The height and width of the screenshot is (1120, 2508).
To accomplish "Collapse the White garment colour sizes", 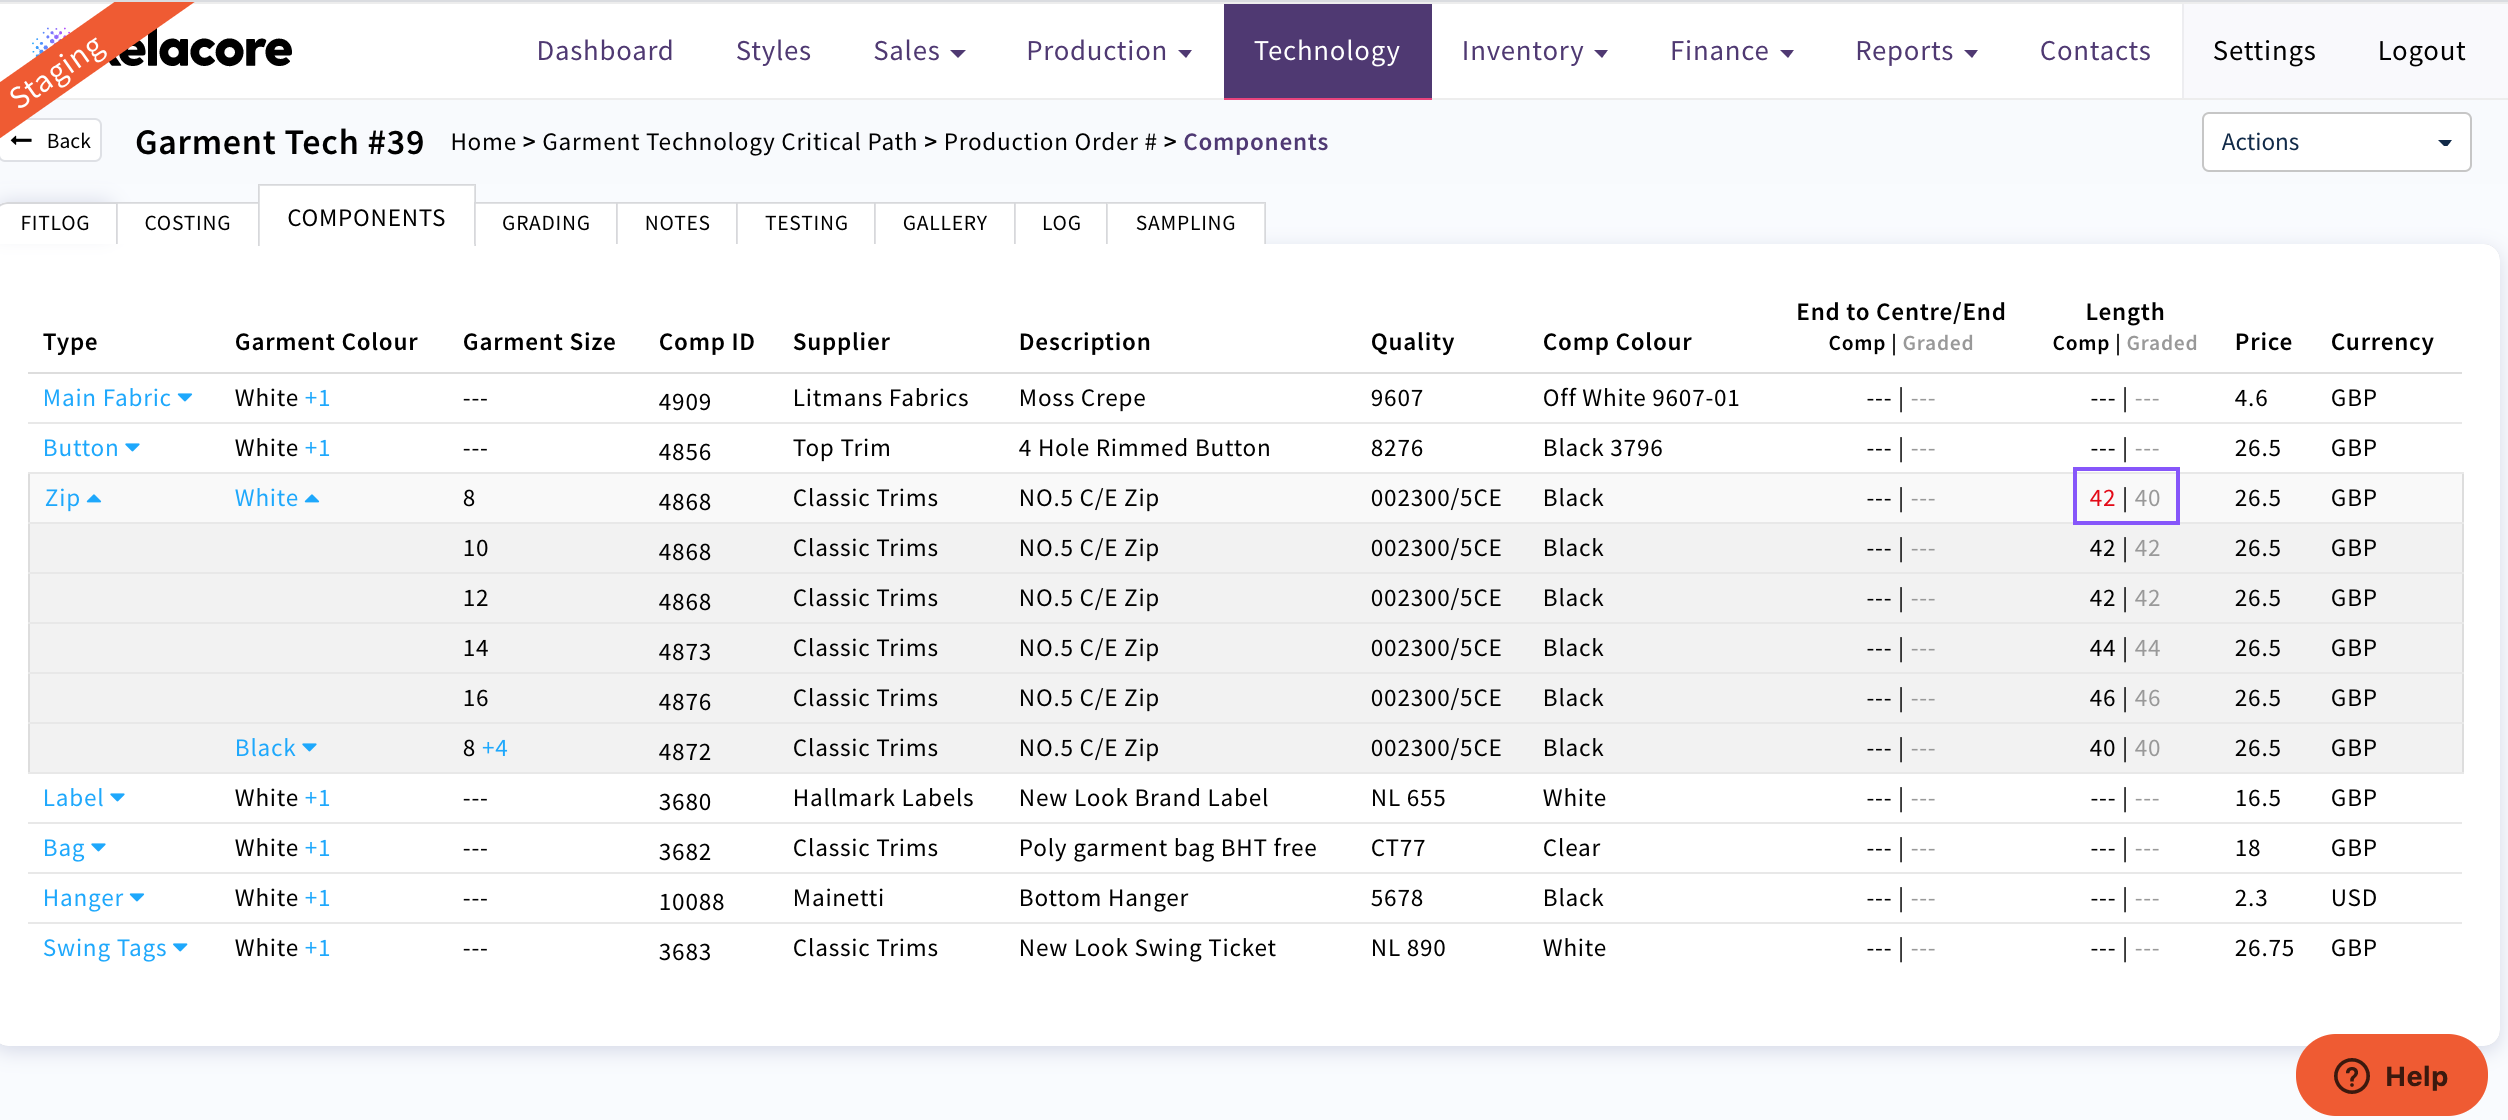I will 276,498.
